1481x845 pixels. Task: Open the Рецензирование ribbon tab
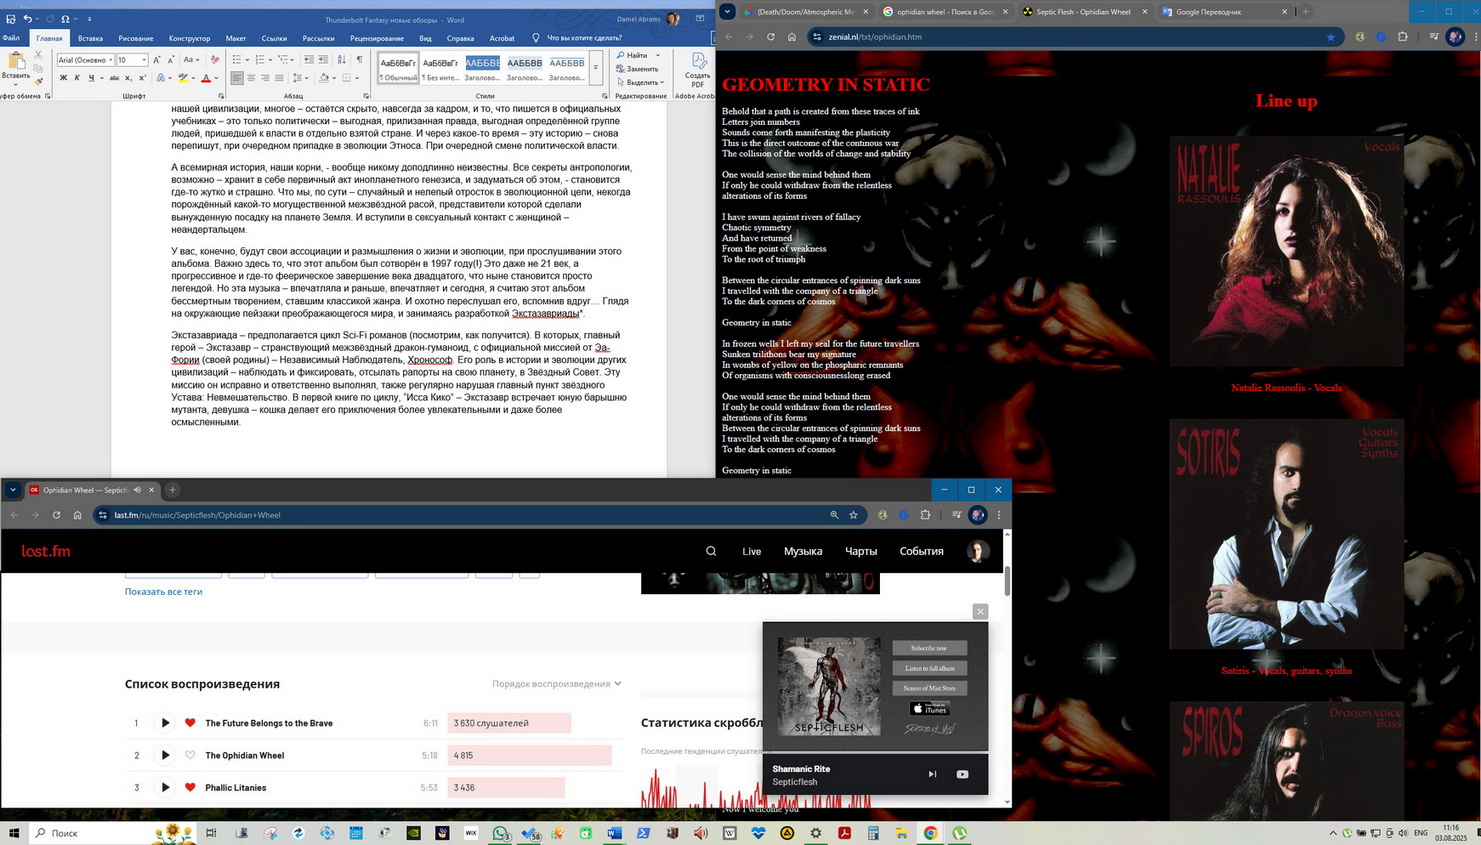tap(376, 38)
